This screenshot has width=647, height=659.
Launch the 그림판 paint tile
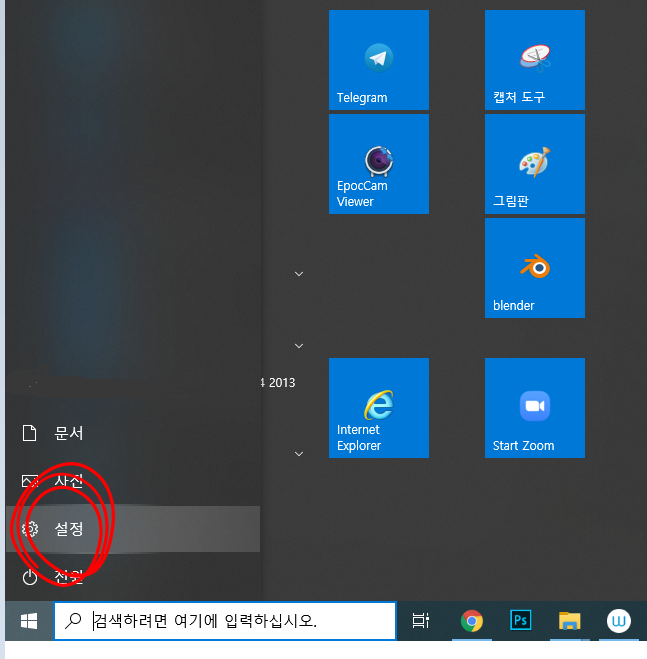point(535,164)
